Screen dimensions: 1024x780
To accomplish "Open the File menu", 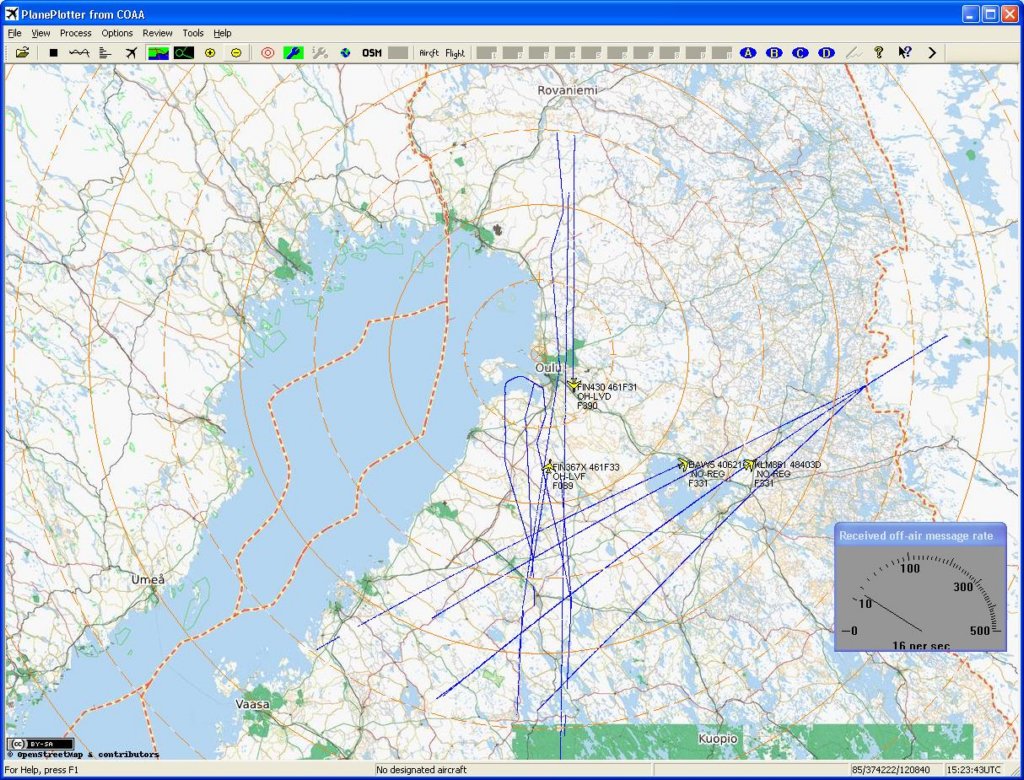I will [x=15, y=33].
